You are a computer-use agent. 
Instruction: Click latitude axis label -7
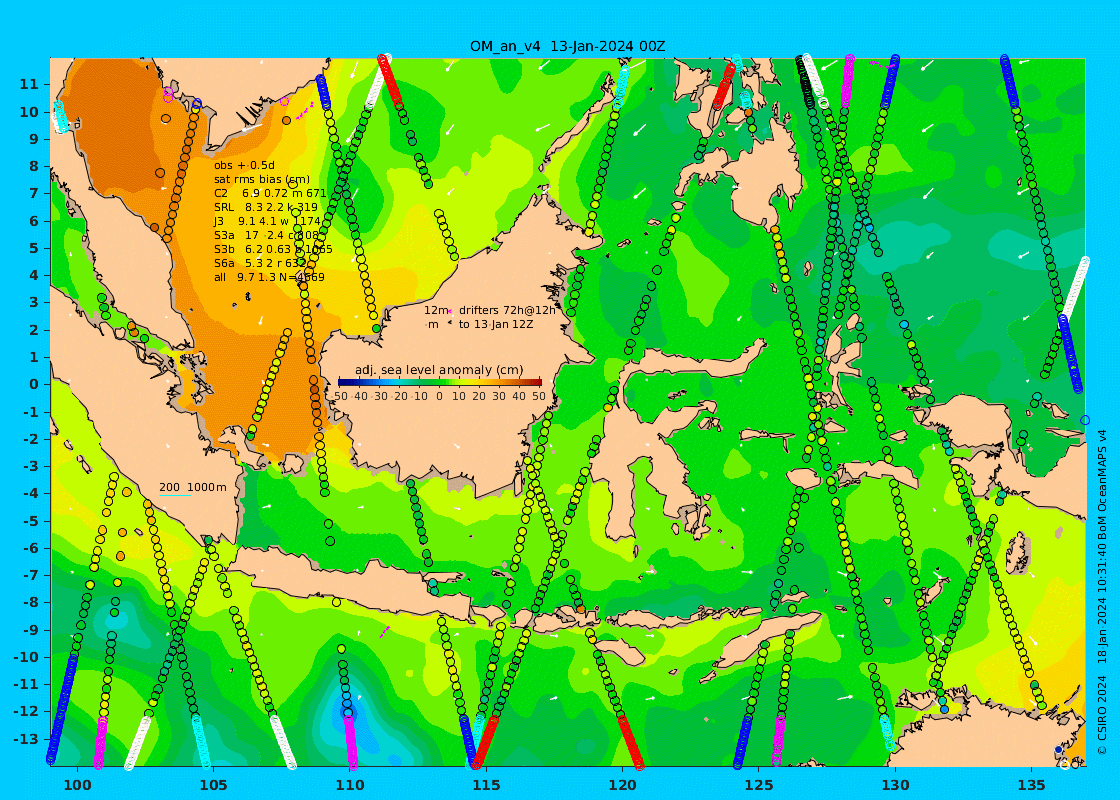[x=31, y=575]
